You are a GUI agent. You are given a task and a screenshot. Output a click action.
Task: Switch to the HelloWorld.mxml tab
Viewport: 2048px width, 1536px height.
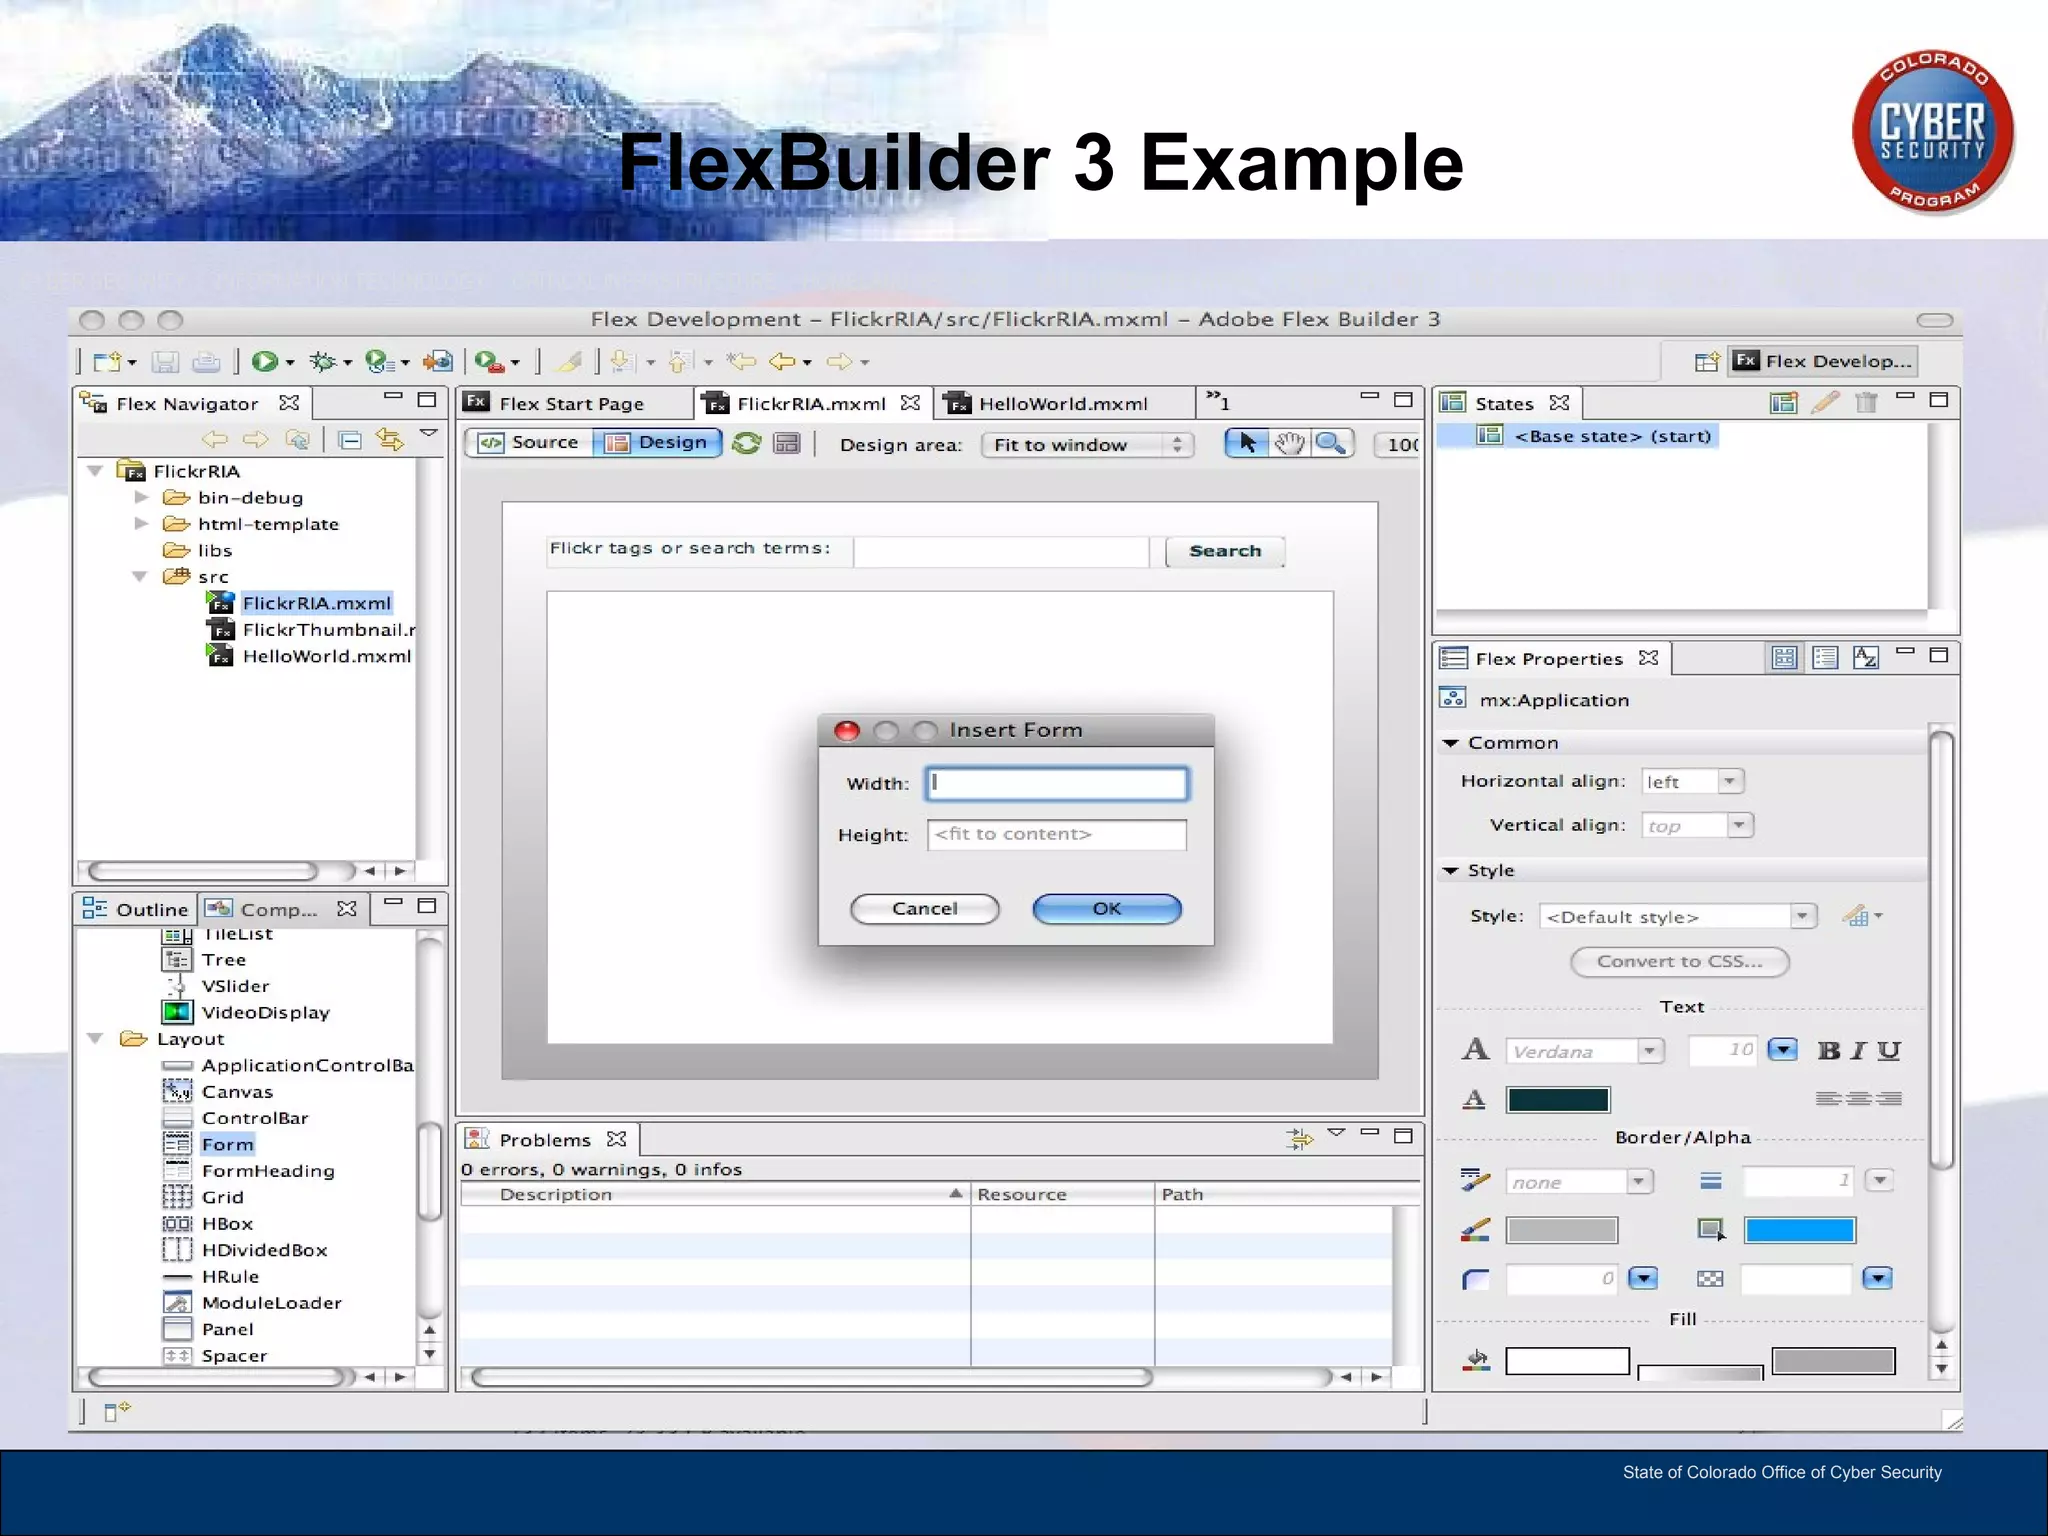1063,403
